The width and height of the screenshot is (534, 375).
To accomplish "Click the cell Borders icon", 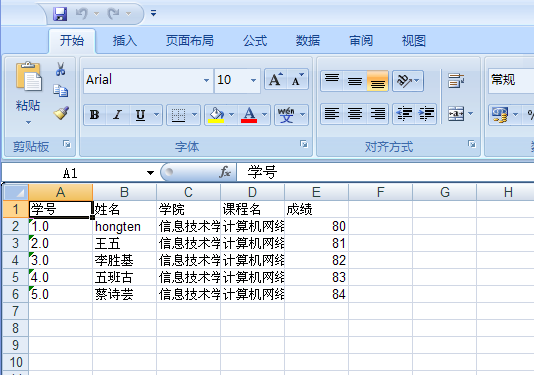I will 178,115.
